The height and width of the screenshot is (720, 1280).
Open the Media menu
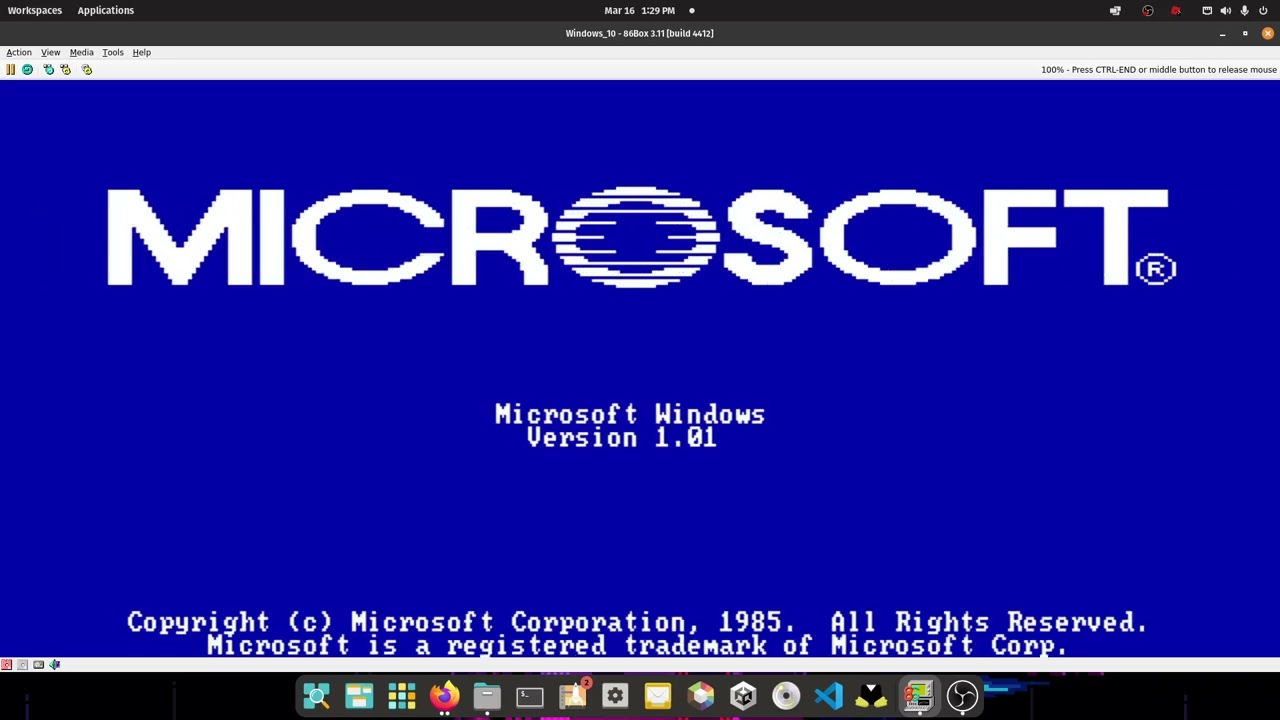[81, 52]
